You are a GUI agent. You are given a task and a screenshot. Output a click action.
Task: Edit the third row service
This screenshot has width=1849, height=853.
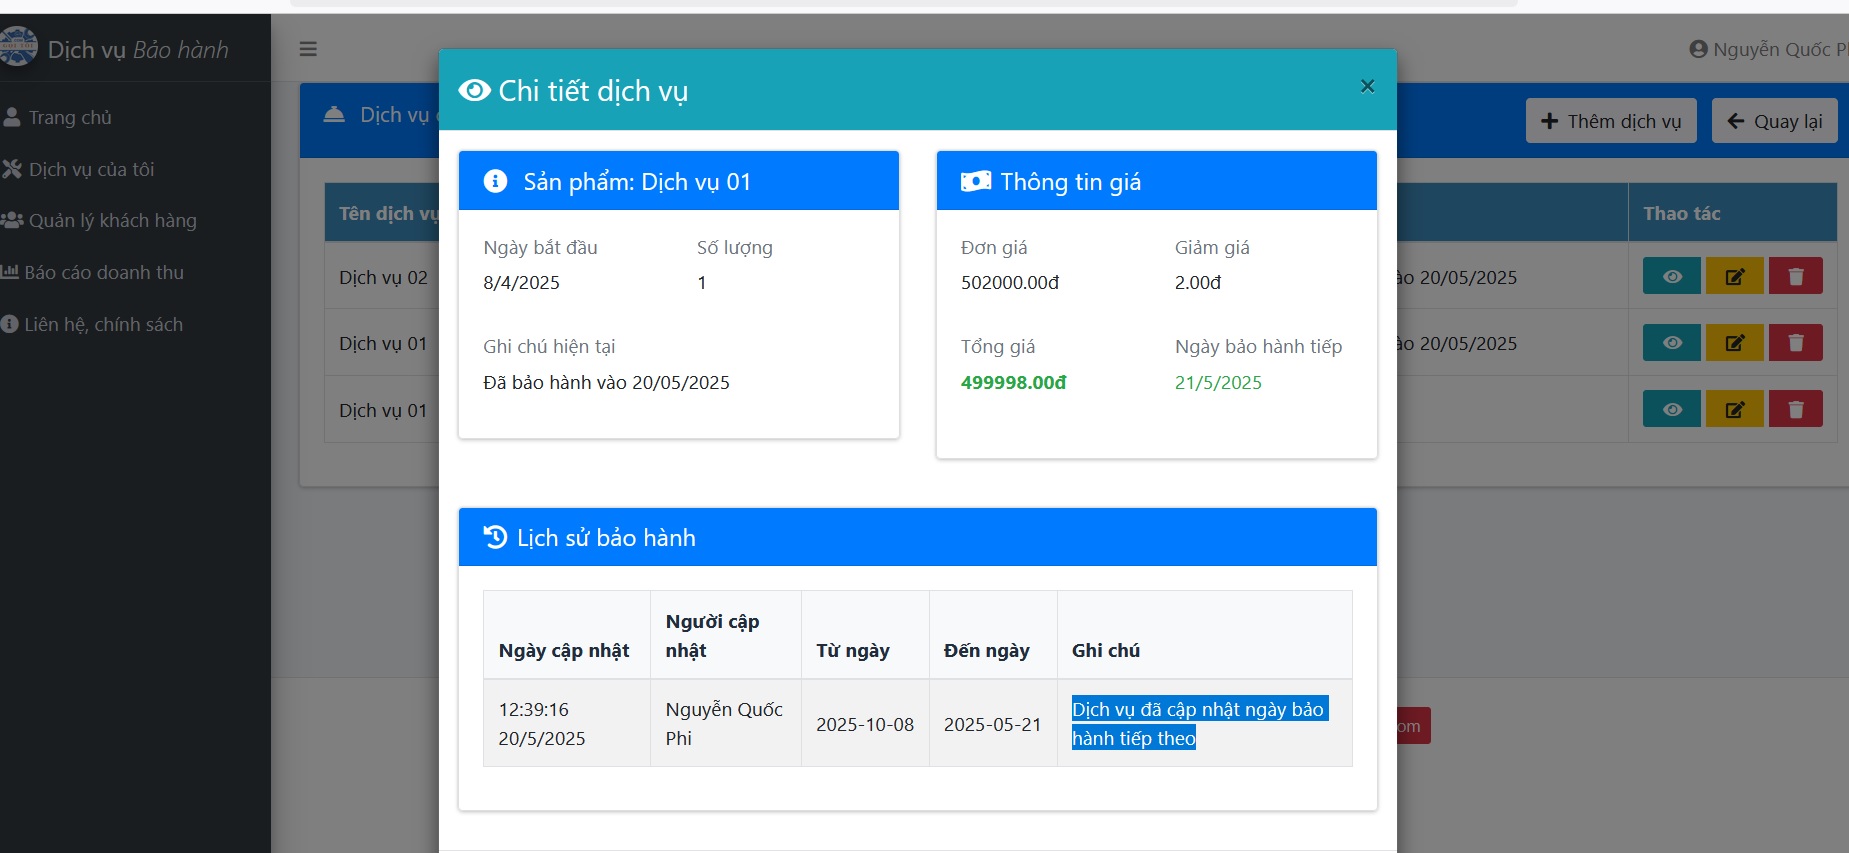(1734, 410)
